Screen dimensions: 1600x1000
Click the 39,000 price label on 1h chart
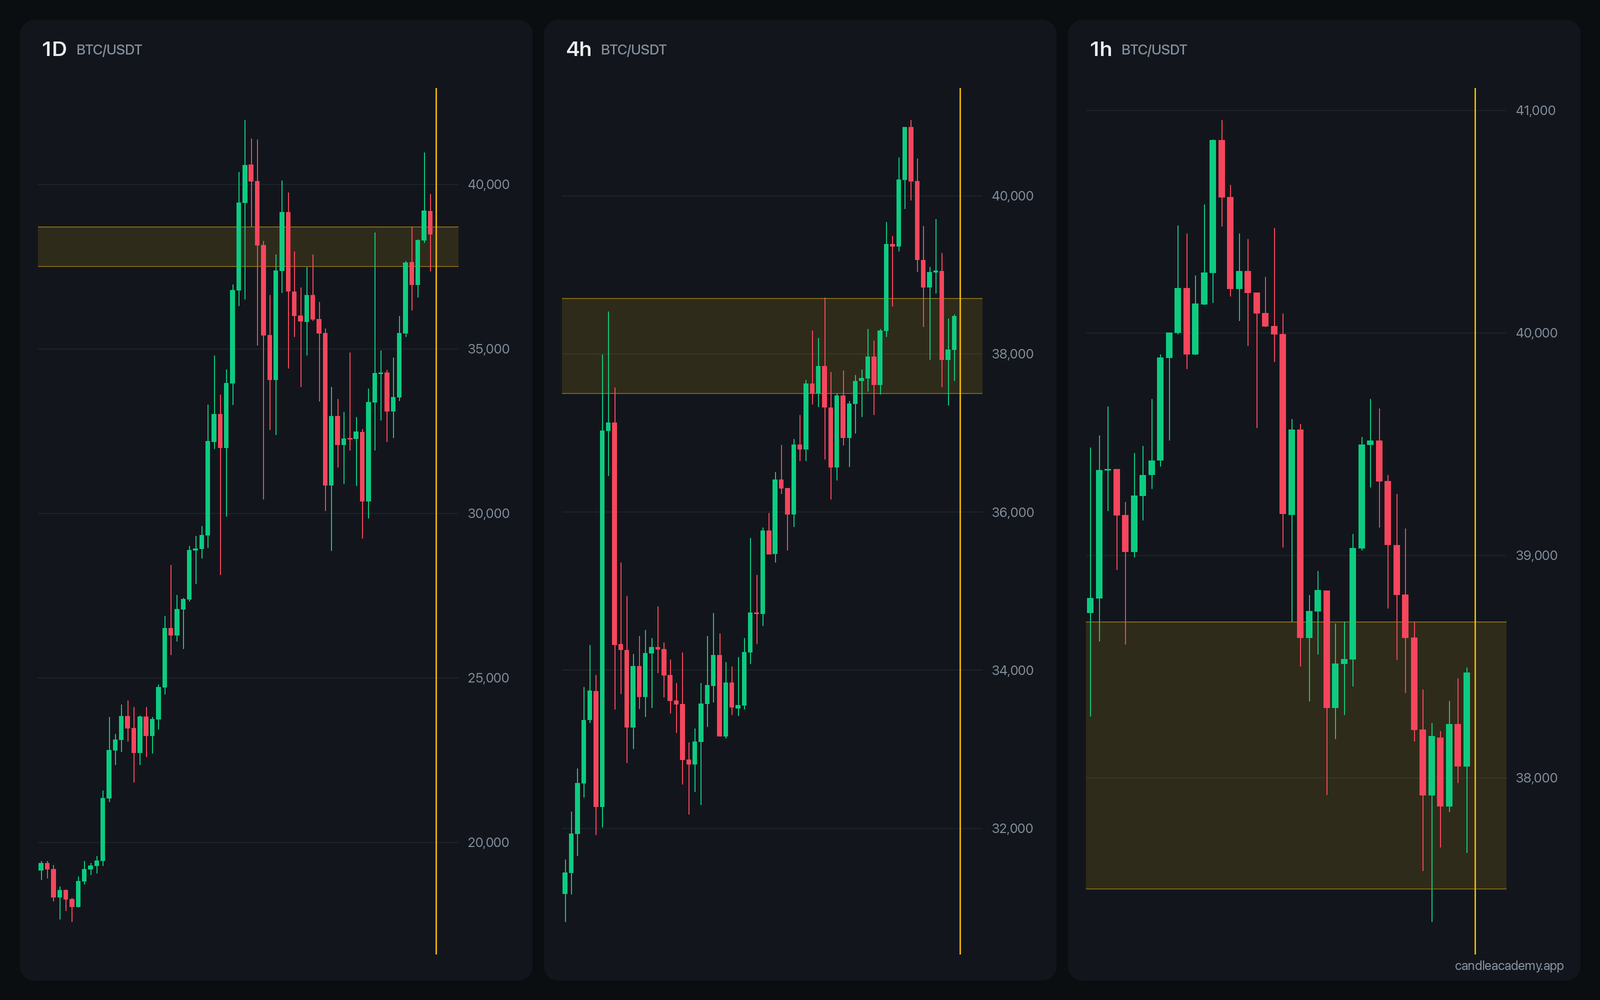coord(1535,556)
